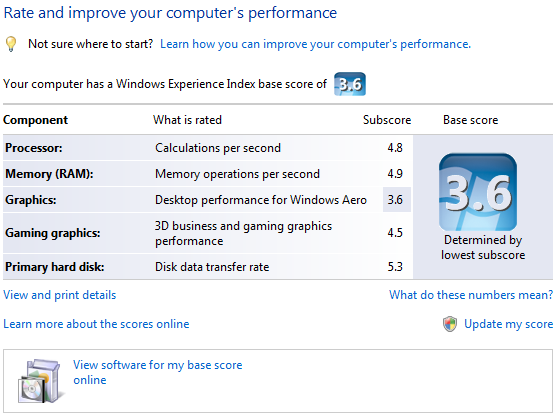Click the software box and CD icon

[x=40, y=381]
